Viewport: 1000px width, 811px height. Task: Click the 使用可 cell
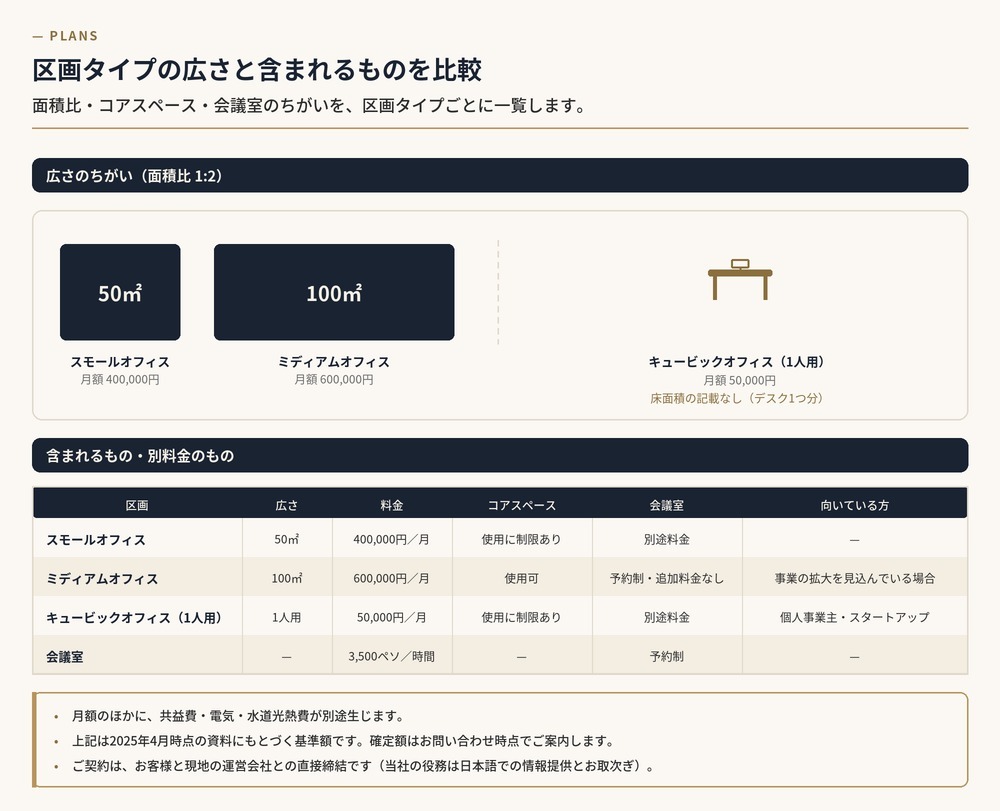[x=522, y=578]
